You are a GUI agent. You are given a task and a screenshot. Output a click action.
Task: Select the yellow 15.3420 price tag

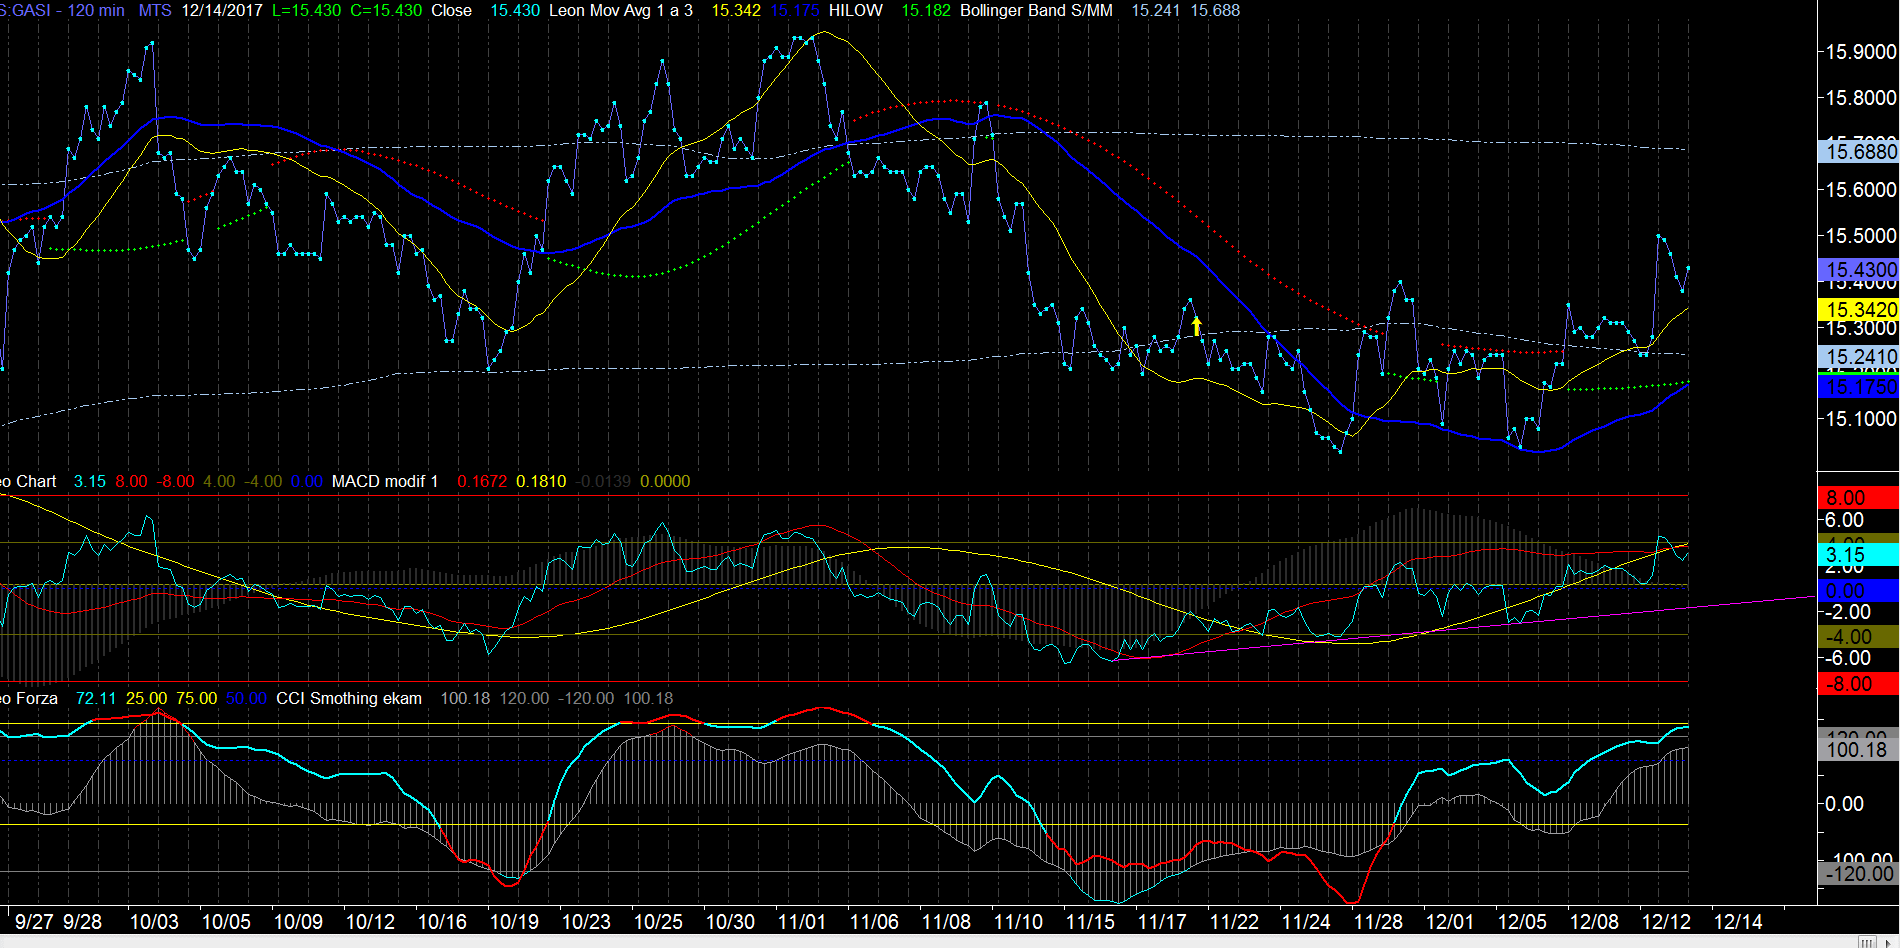(1858, 310)
